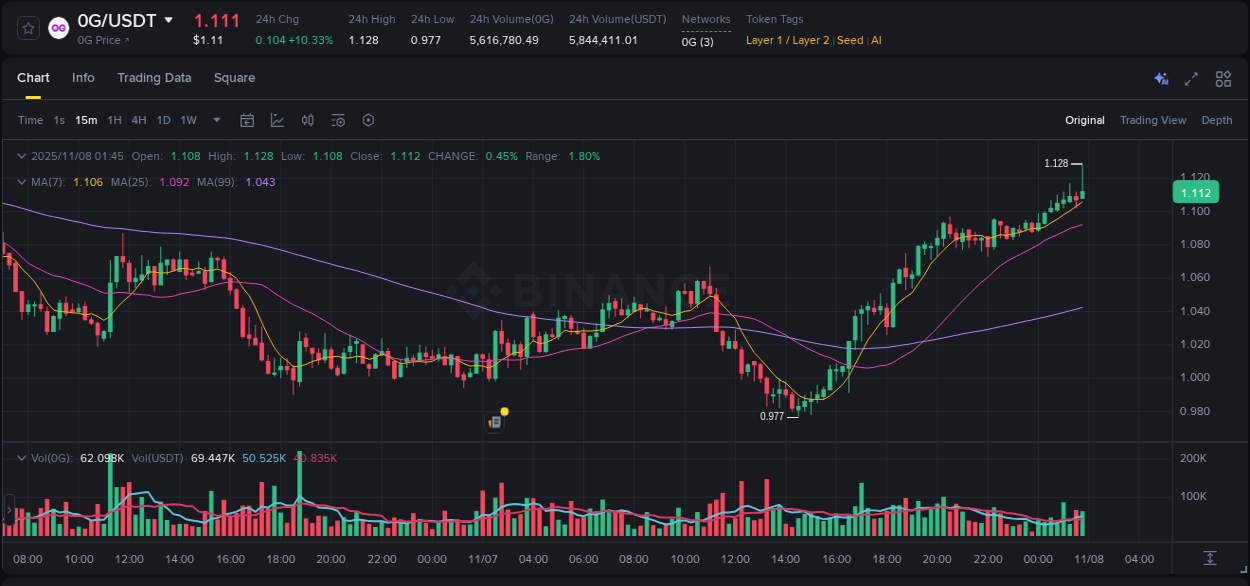Open chart settings via the hexagon icon
1250x586 pixels.
coord(368,120)
